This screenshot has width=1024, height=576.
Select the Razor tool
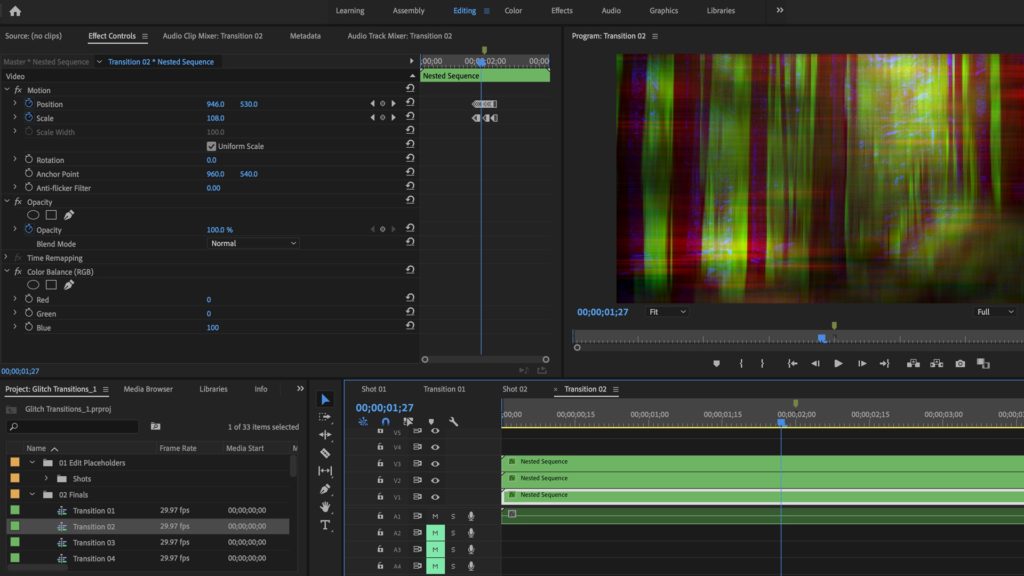pyautogui.click(x=325, y=453)
